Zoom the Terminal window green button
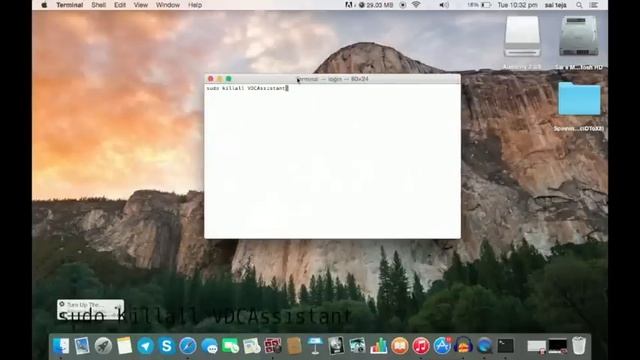640x360 pixels. (x=229, y=79)
